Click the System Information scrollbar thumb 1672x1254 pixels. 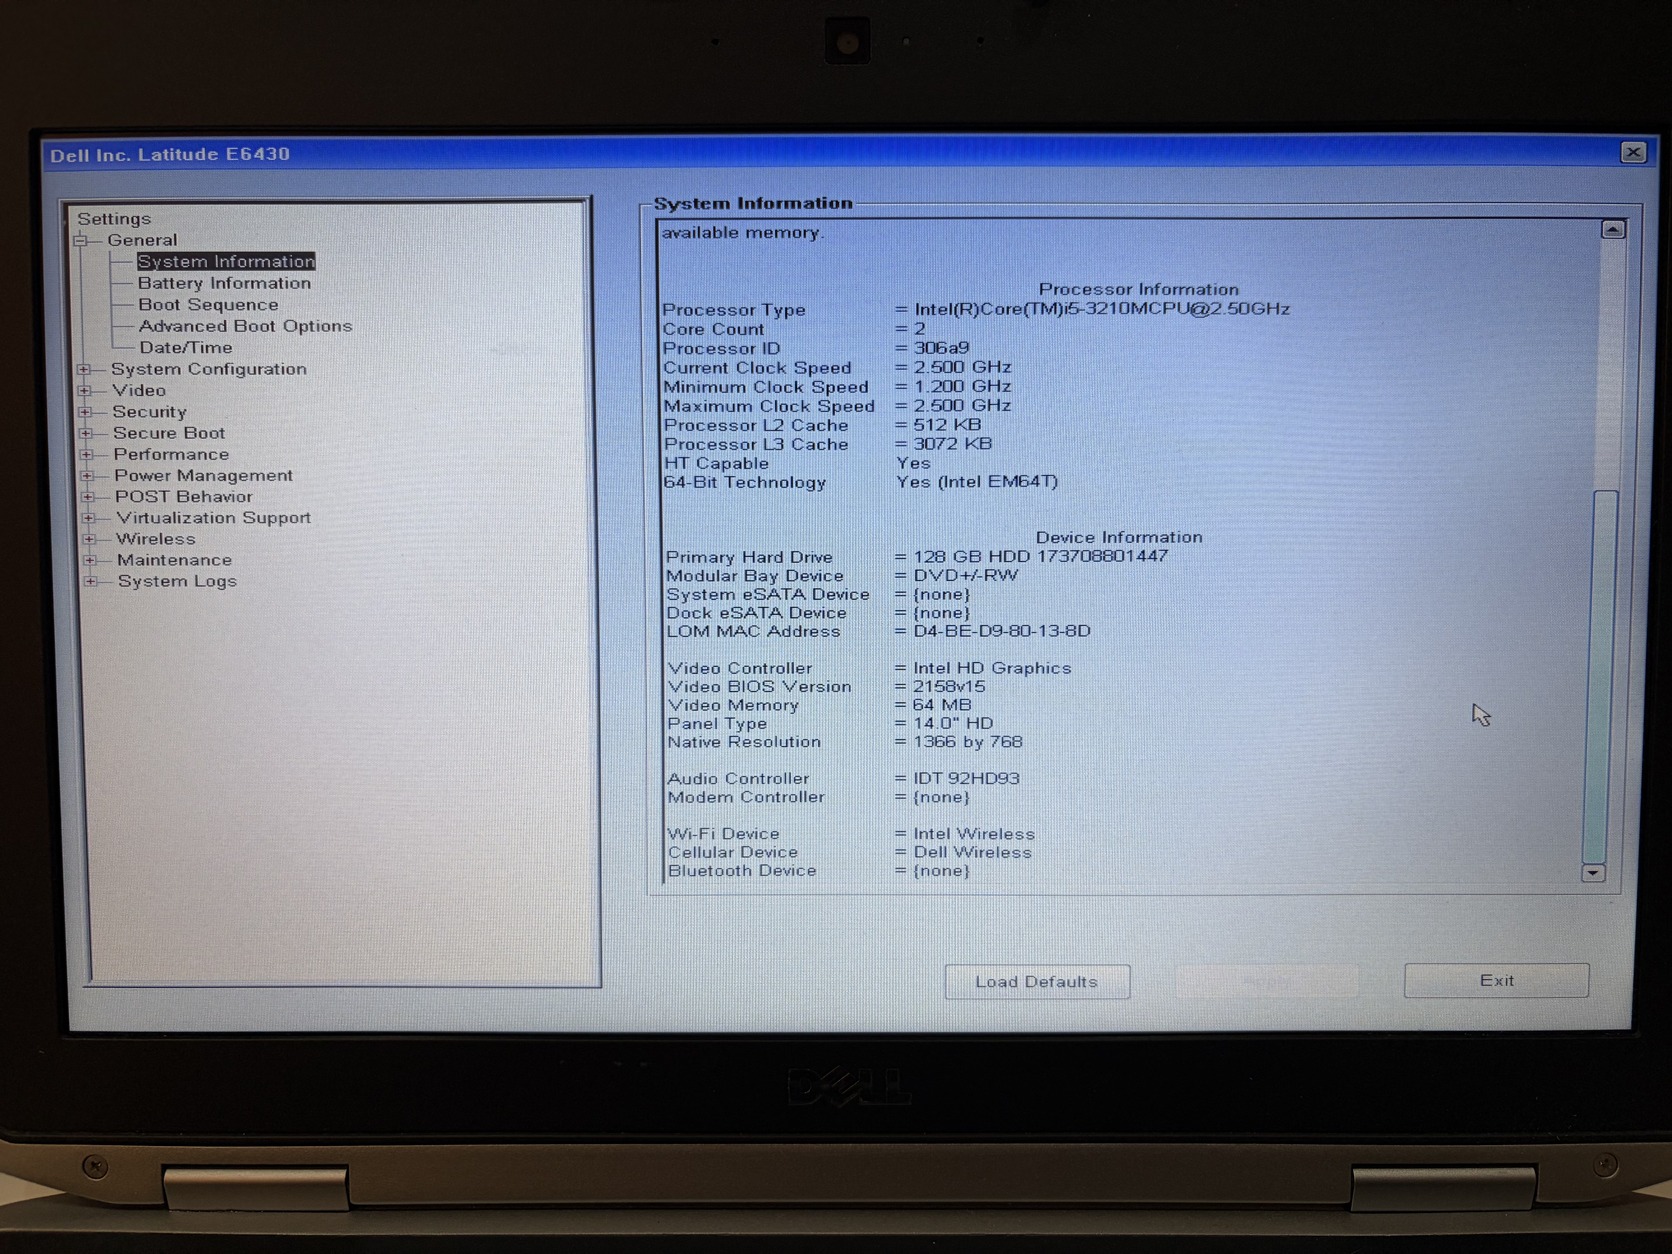[1598, 675]
